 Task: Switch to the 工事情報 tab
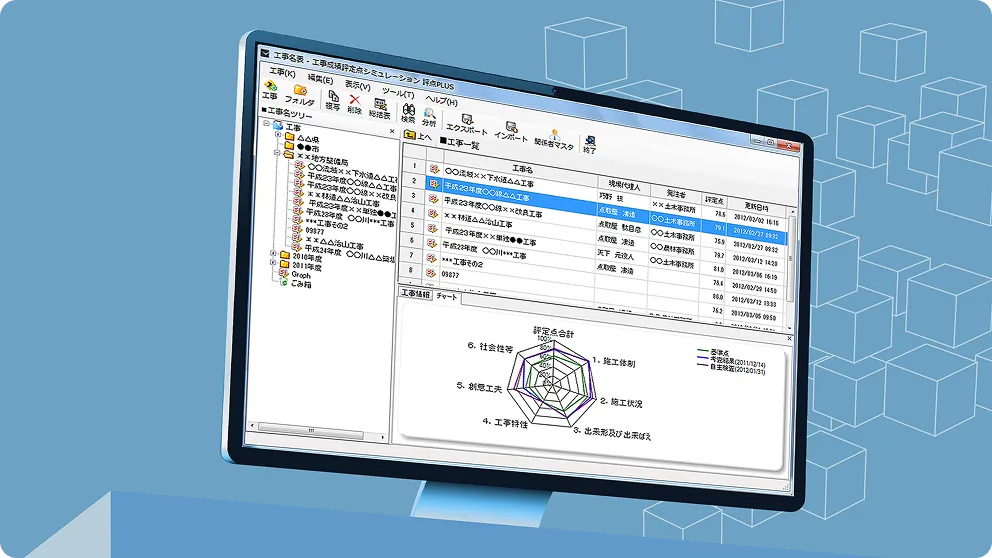click(x=415, y=294)
